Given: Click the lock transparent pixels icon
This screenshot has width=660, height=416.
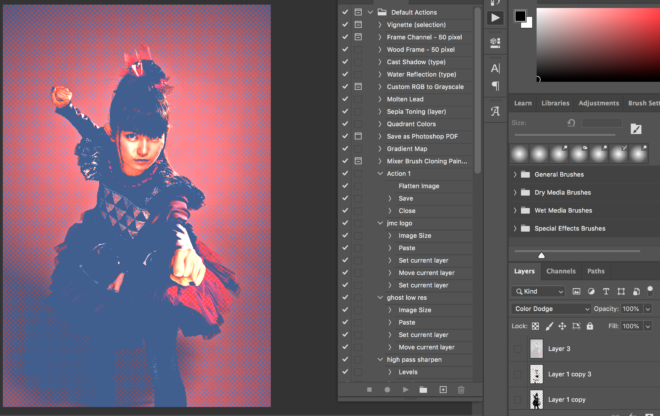Looking at the screenshot, I should point(535,326).
